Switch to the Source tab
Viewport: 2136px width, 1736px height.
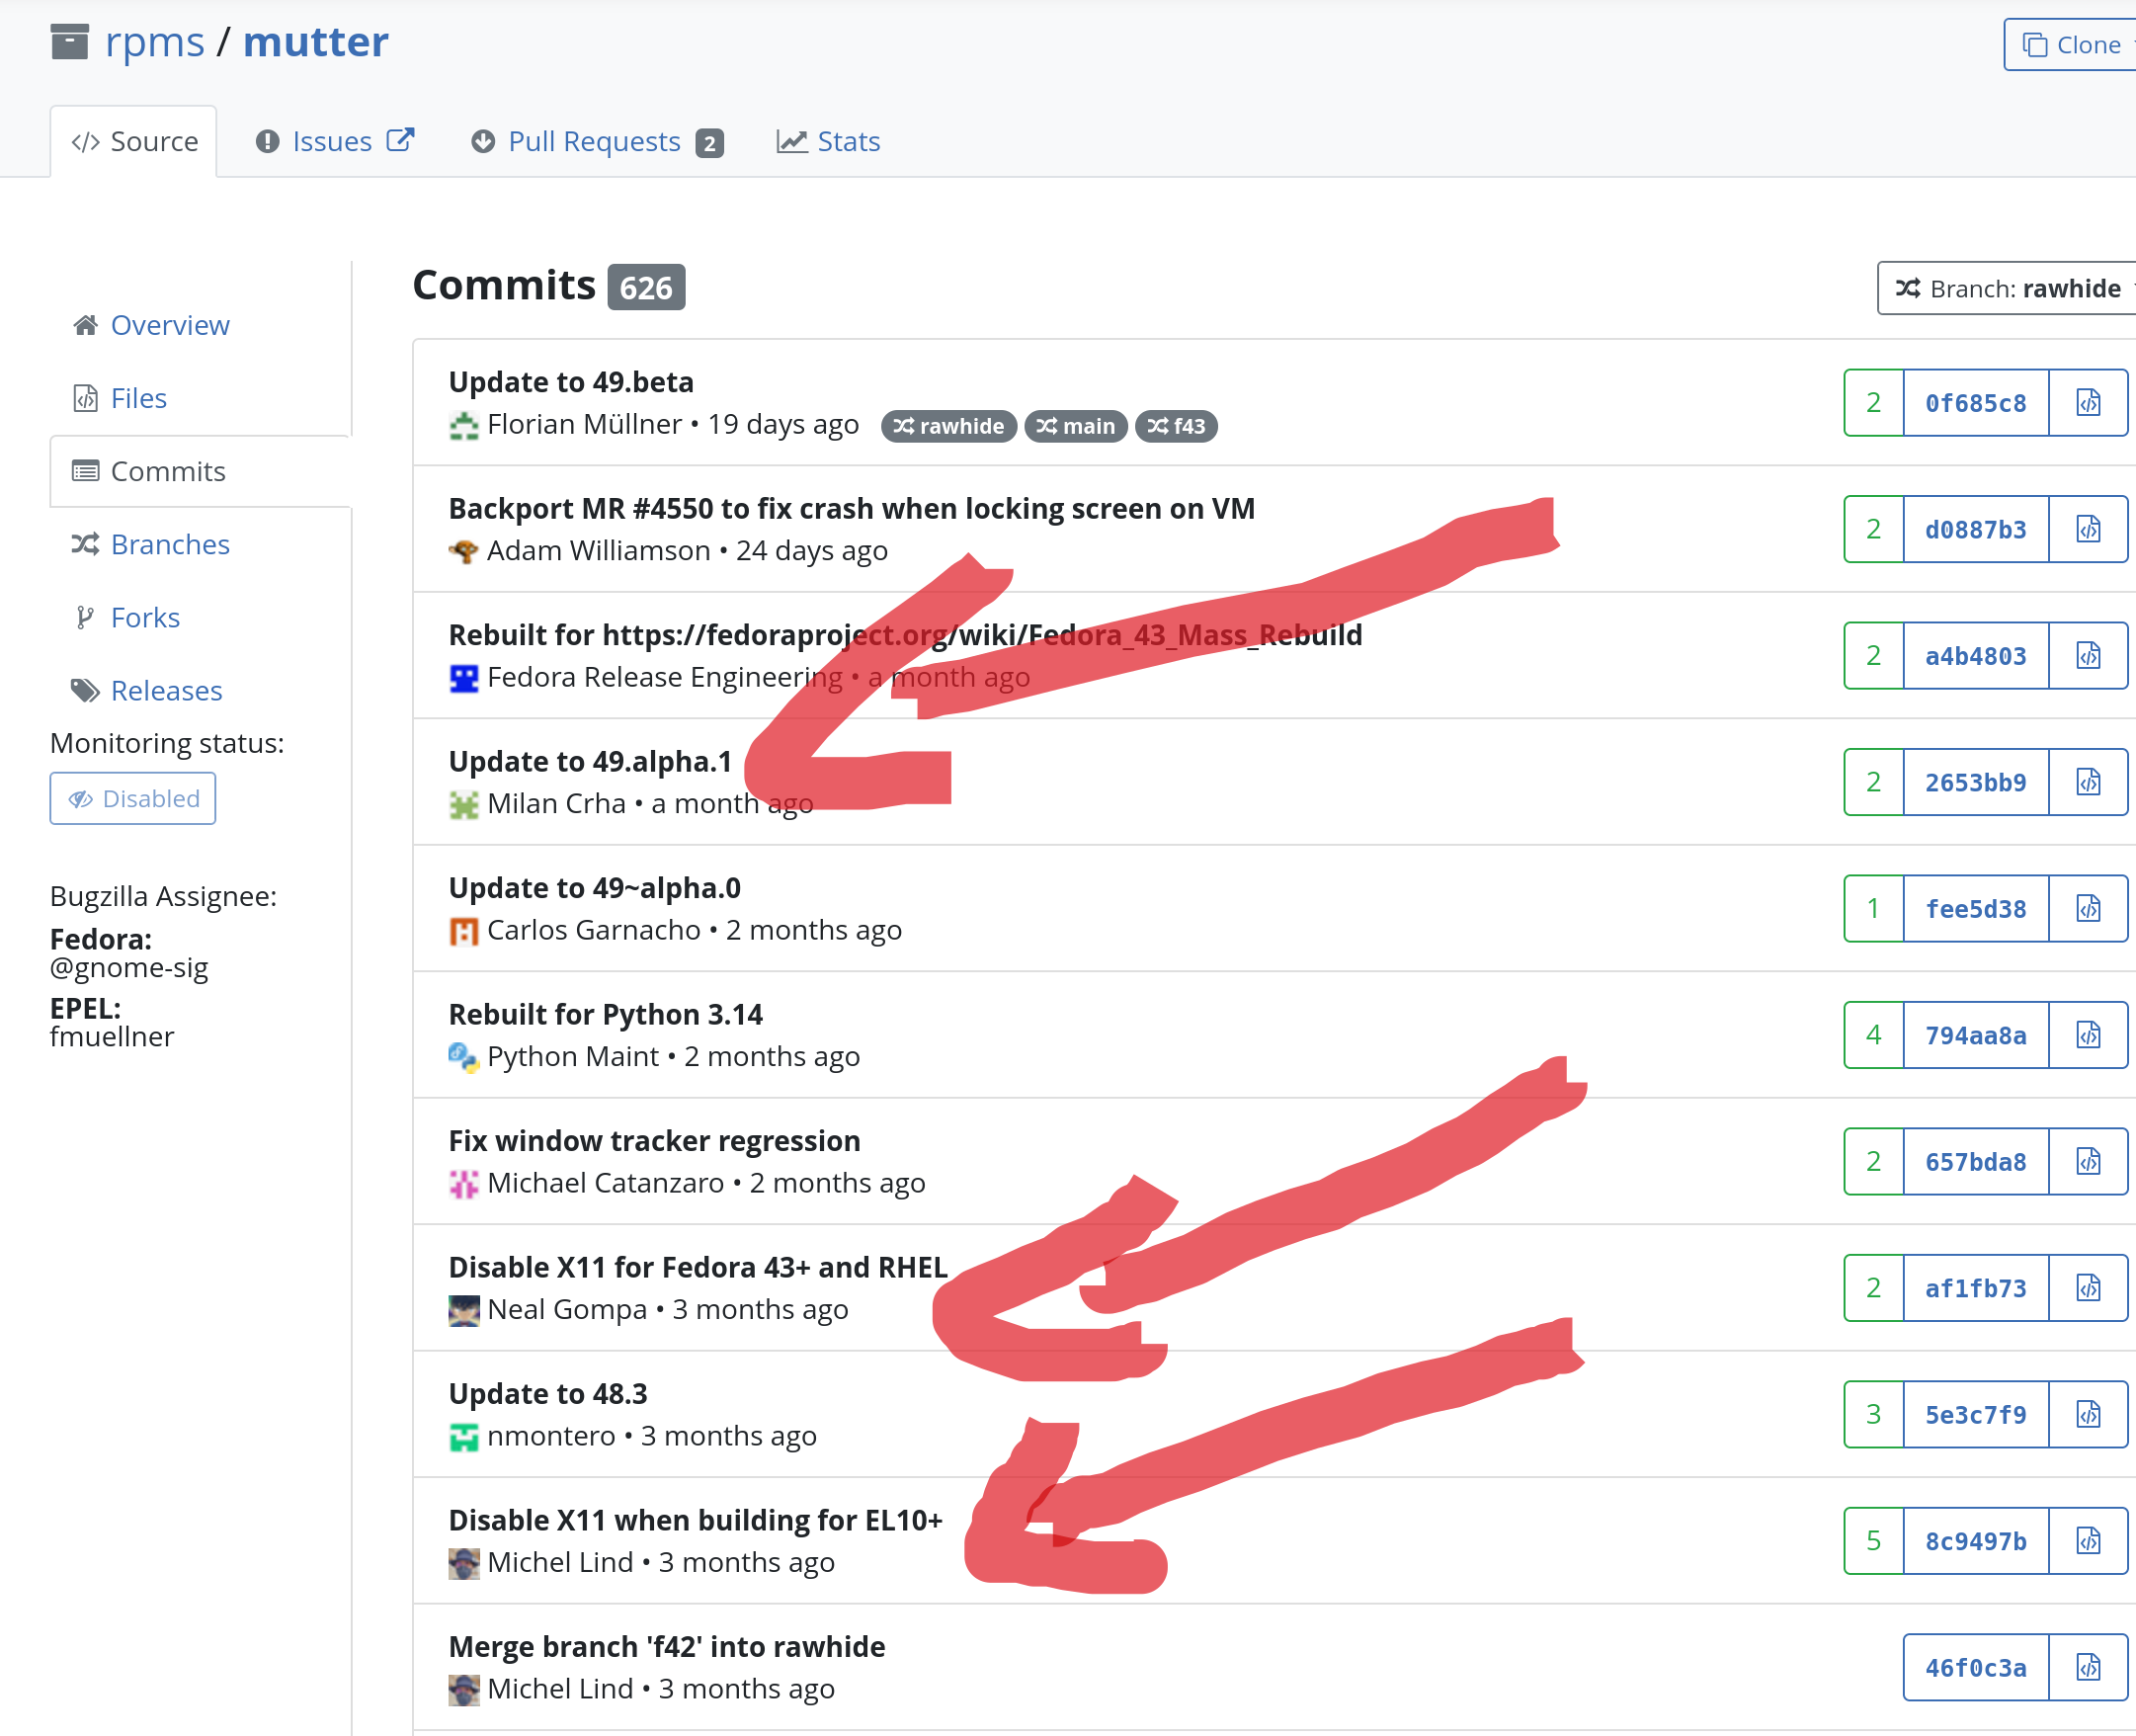pos(134,142)
